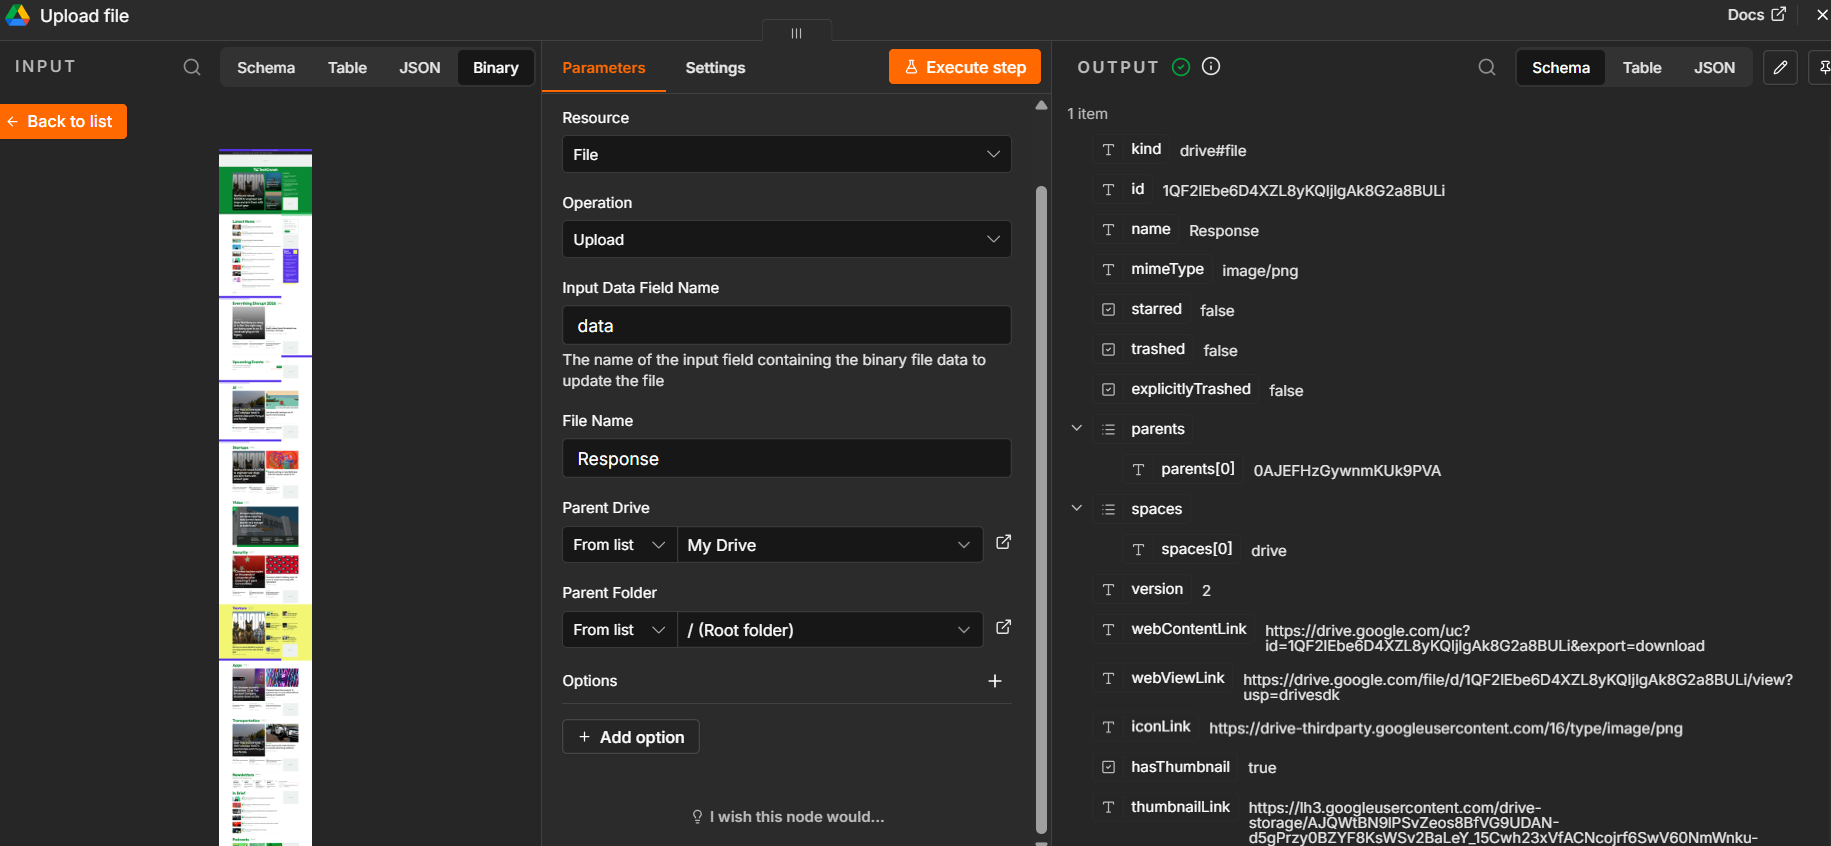Click the Docs external link

click(1756, 14)
